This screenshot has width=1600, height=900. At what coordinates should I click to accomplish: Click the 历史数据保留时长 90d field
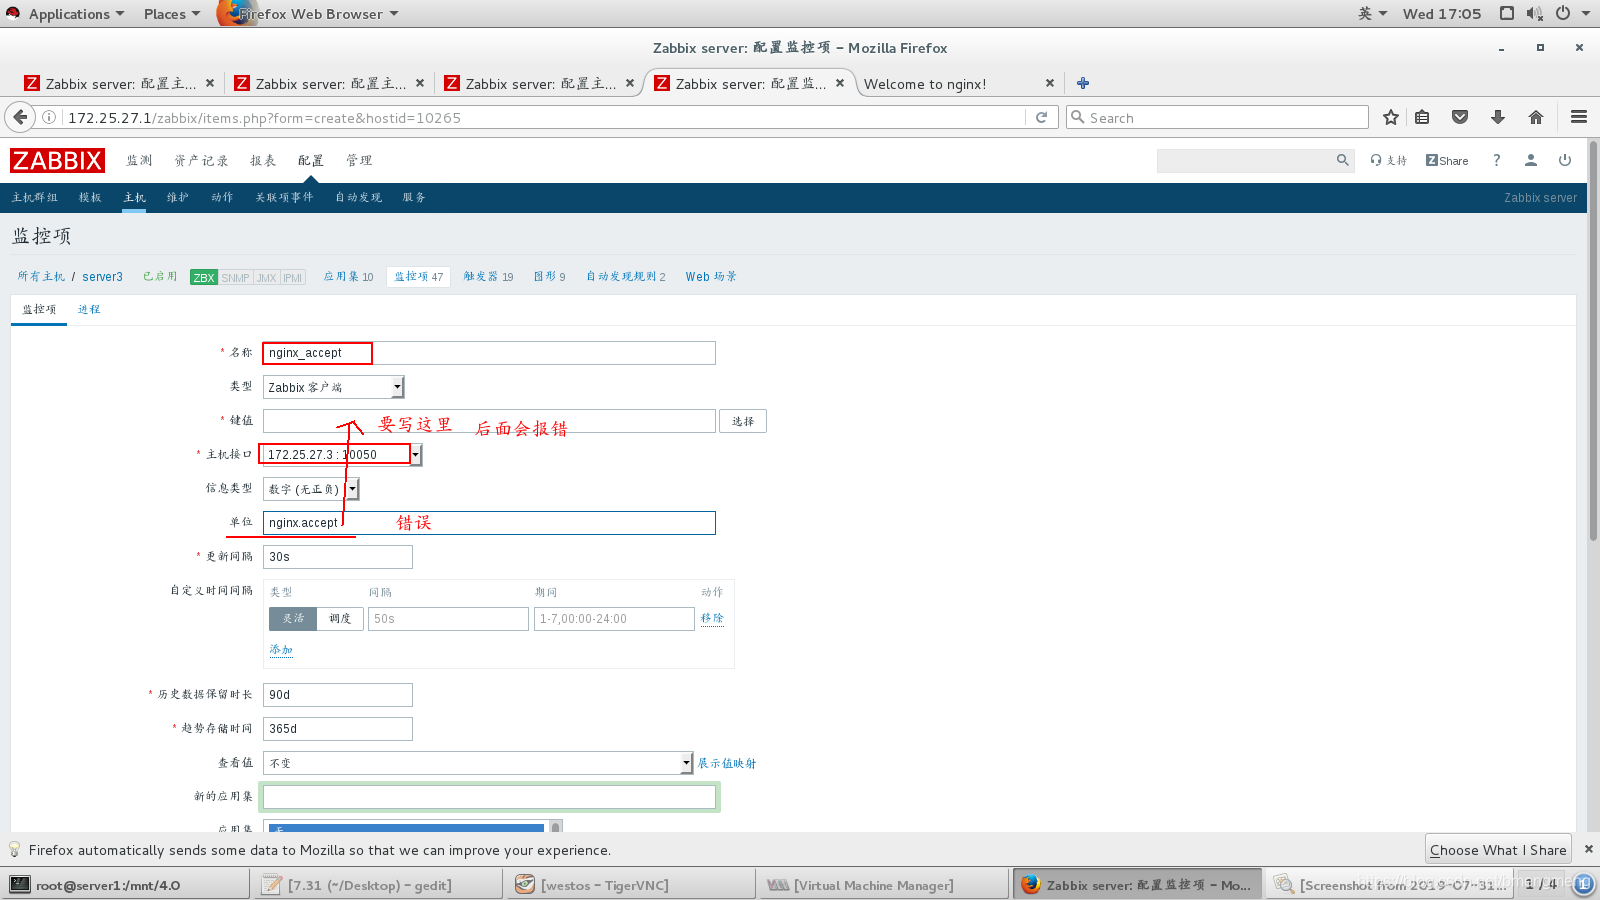click(338, 695)
